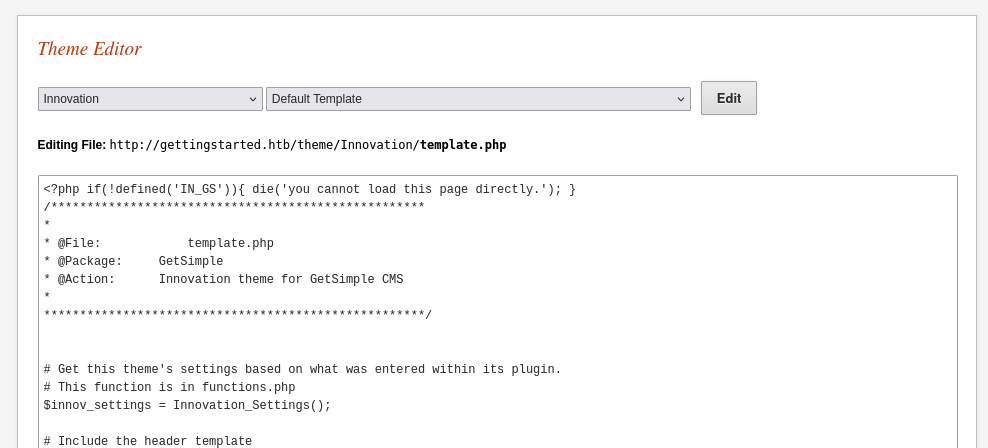Image resolution: width=988 pixels, height=448 pixels.
Task: Click the bold template.php filename
Action: (x=463, y=145)
